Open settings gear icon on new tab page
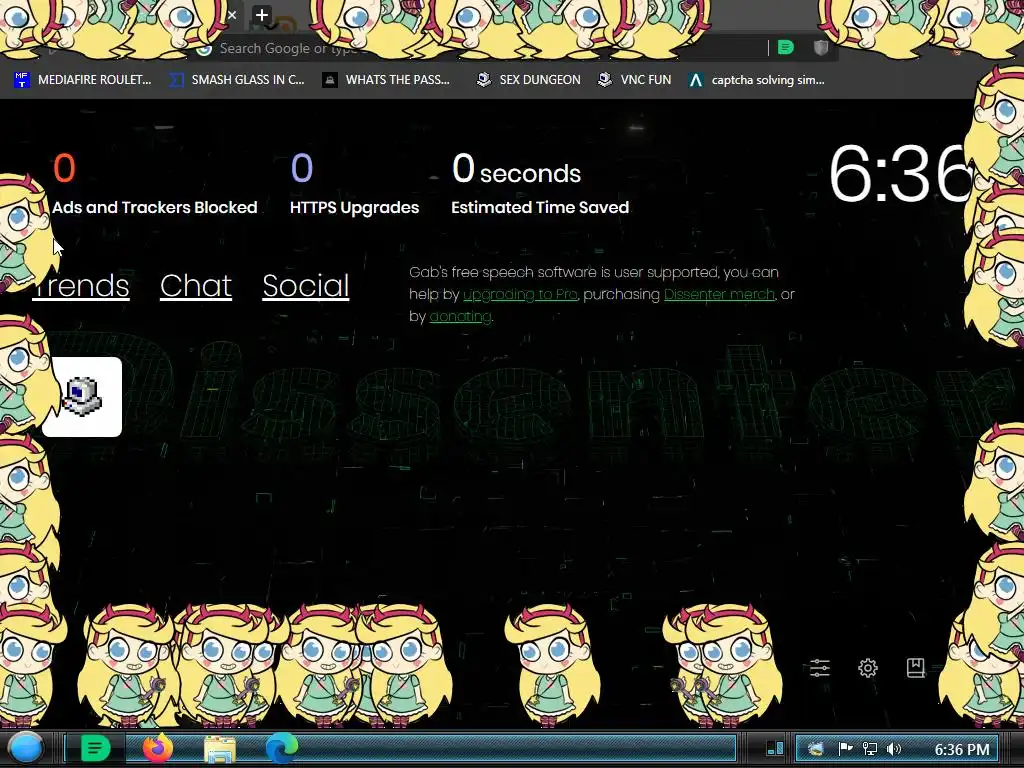Screen dimensions: 1024x768 867,667
